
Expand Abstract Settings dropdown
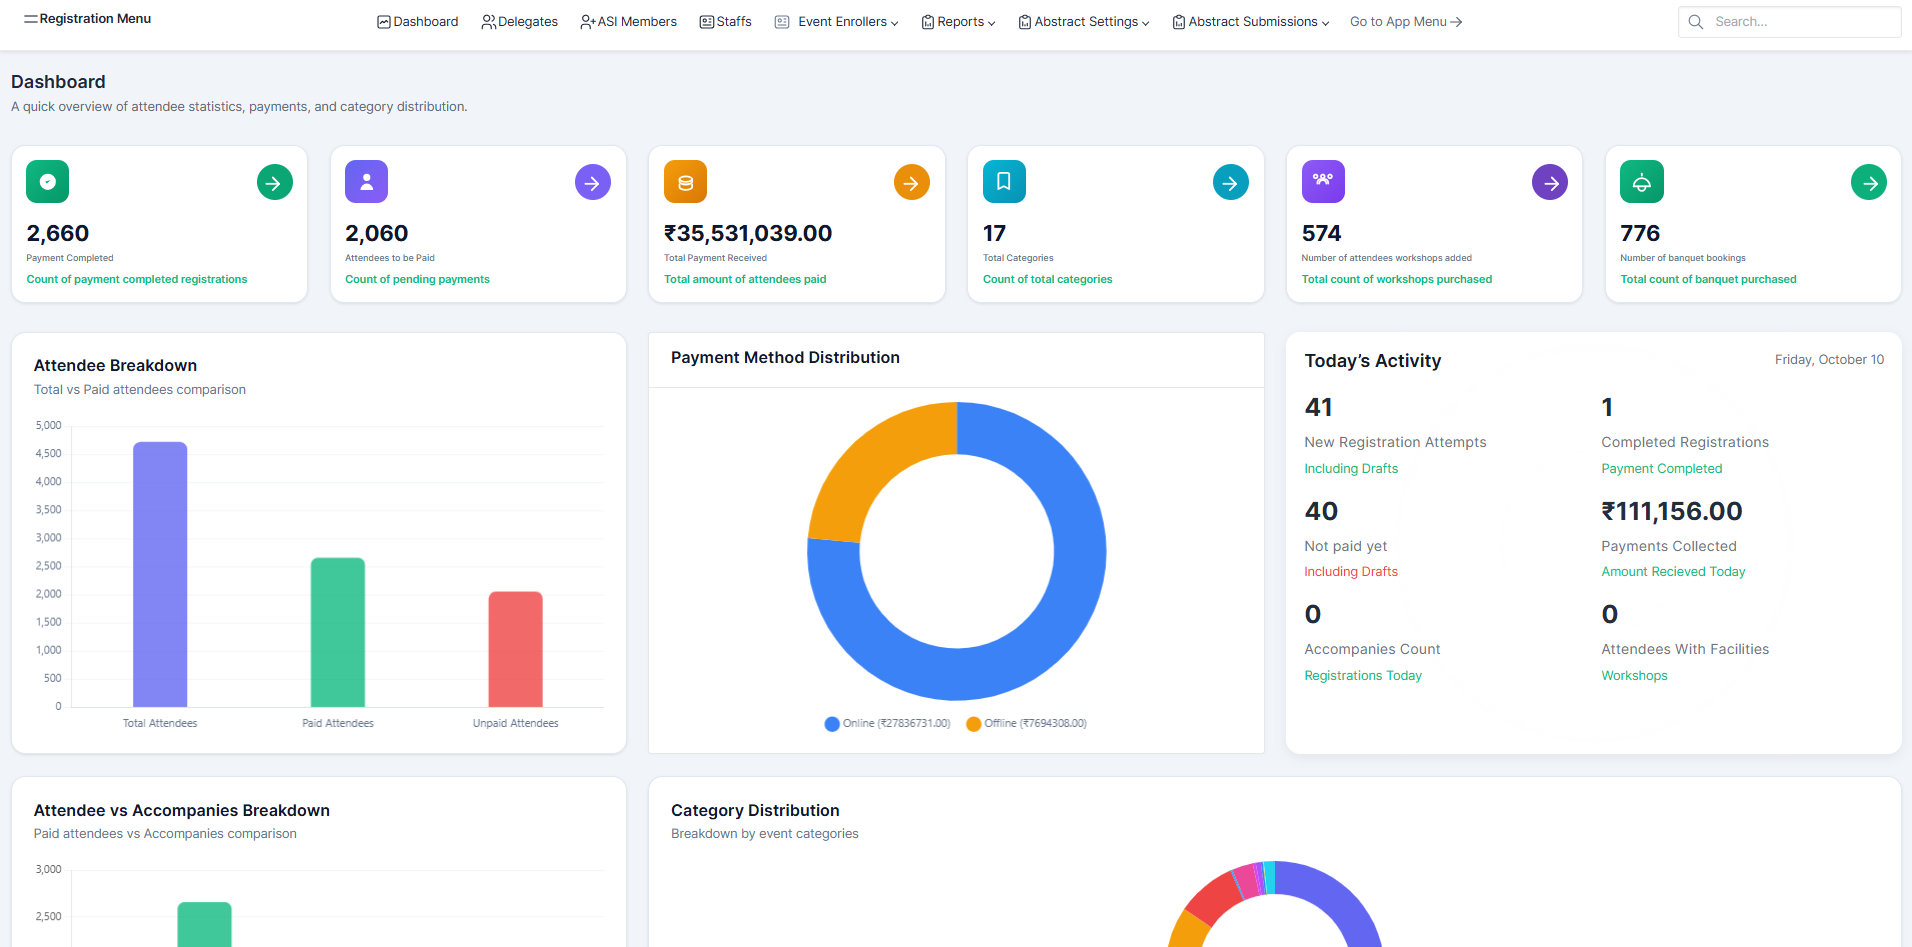tap(1084, 22)
